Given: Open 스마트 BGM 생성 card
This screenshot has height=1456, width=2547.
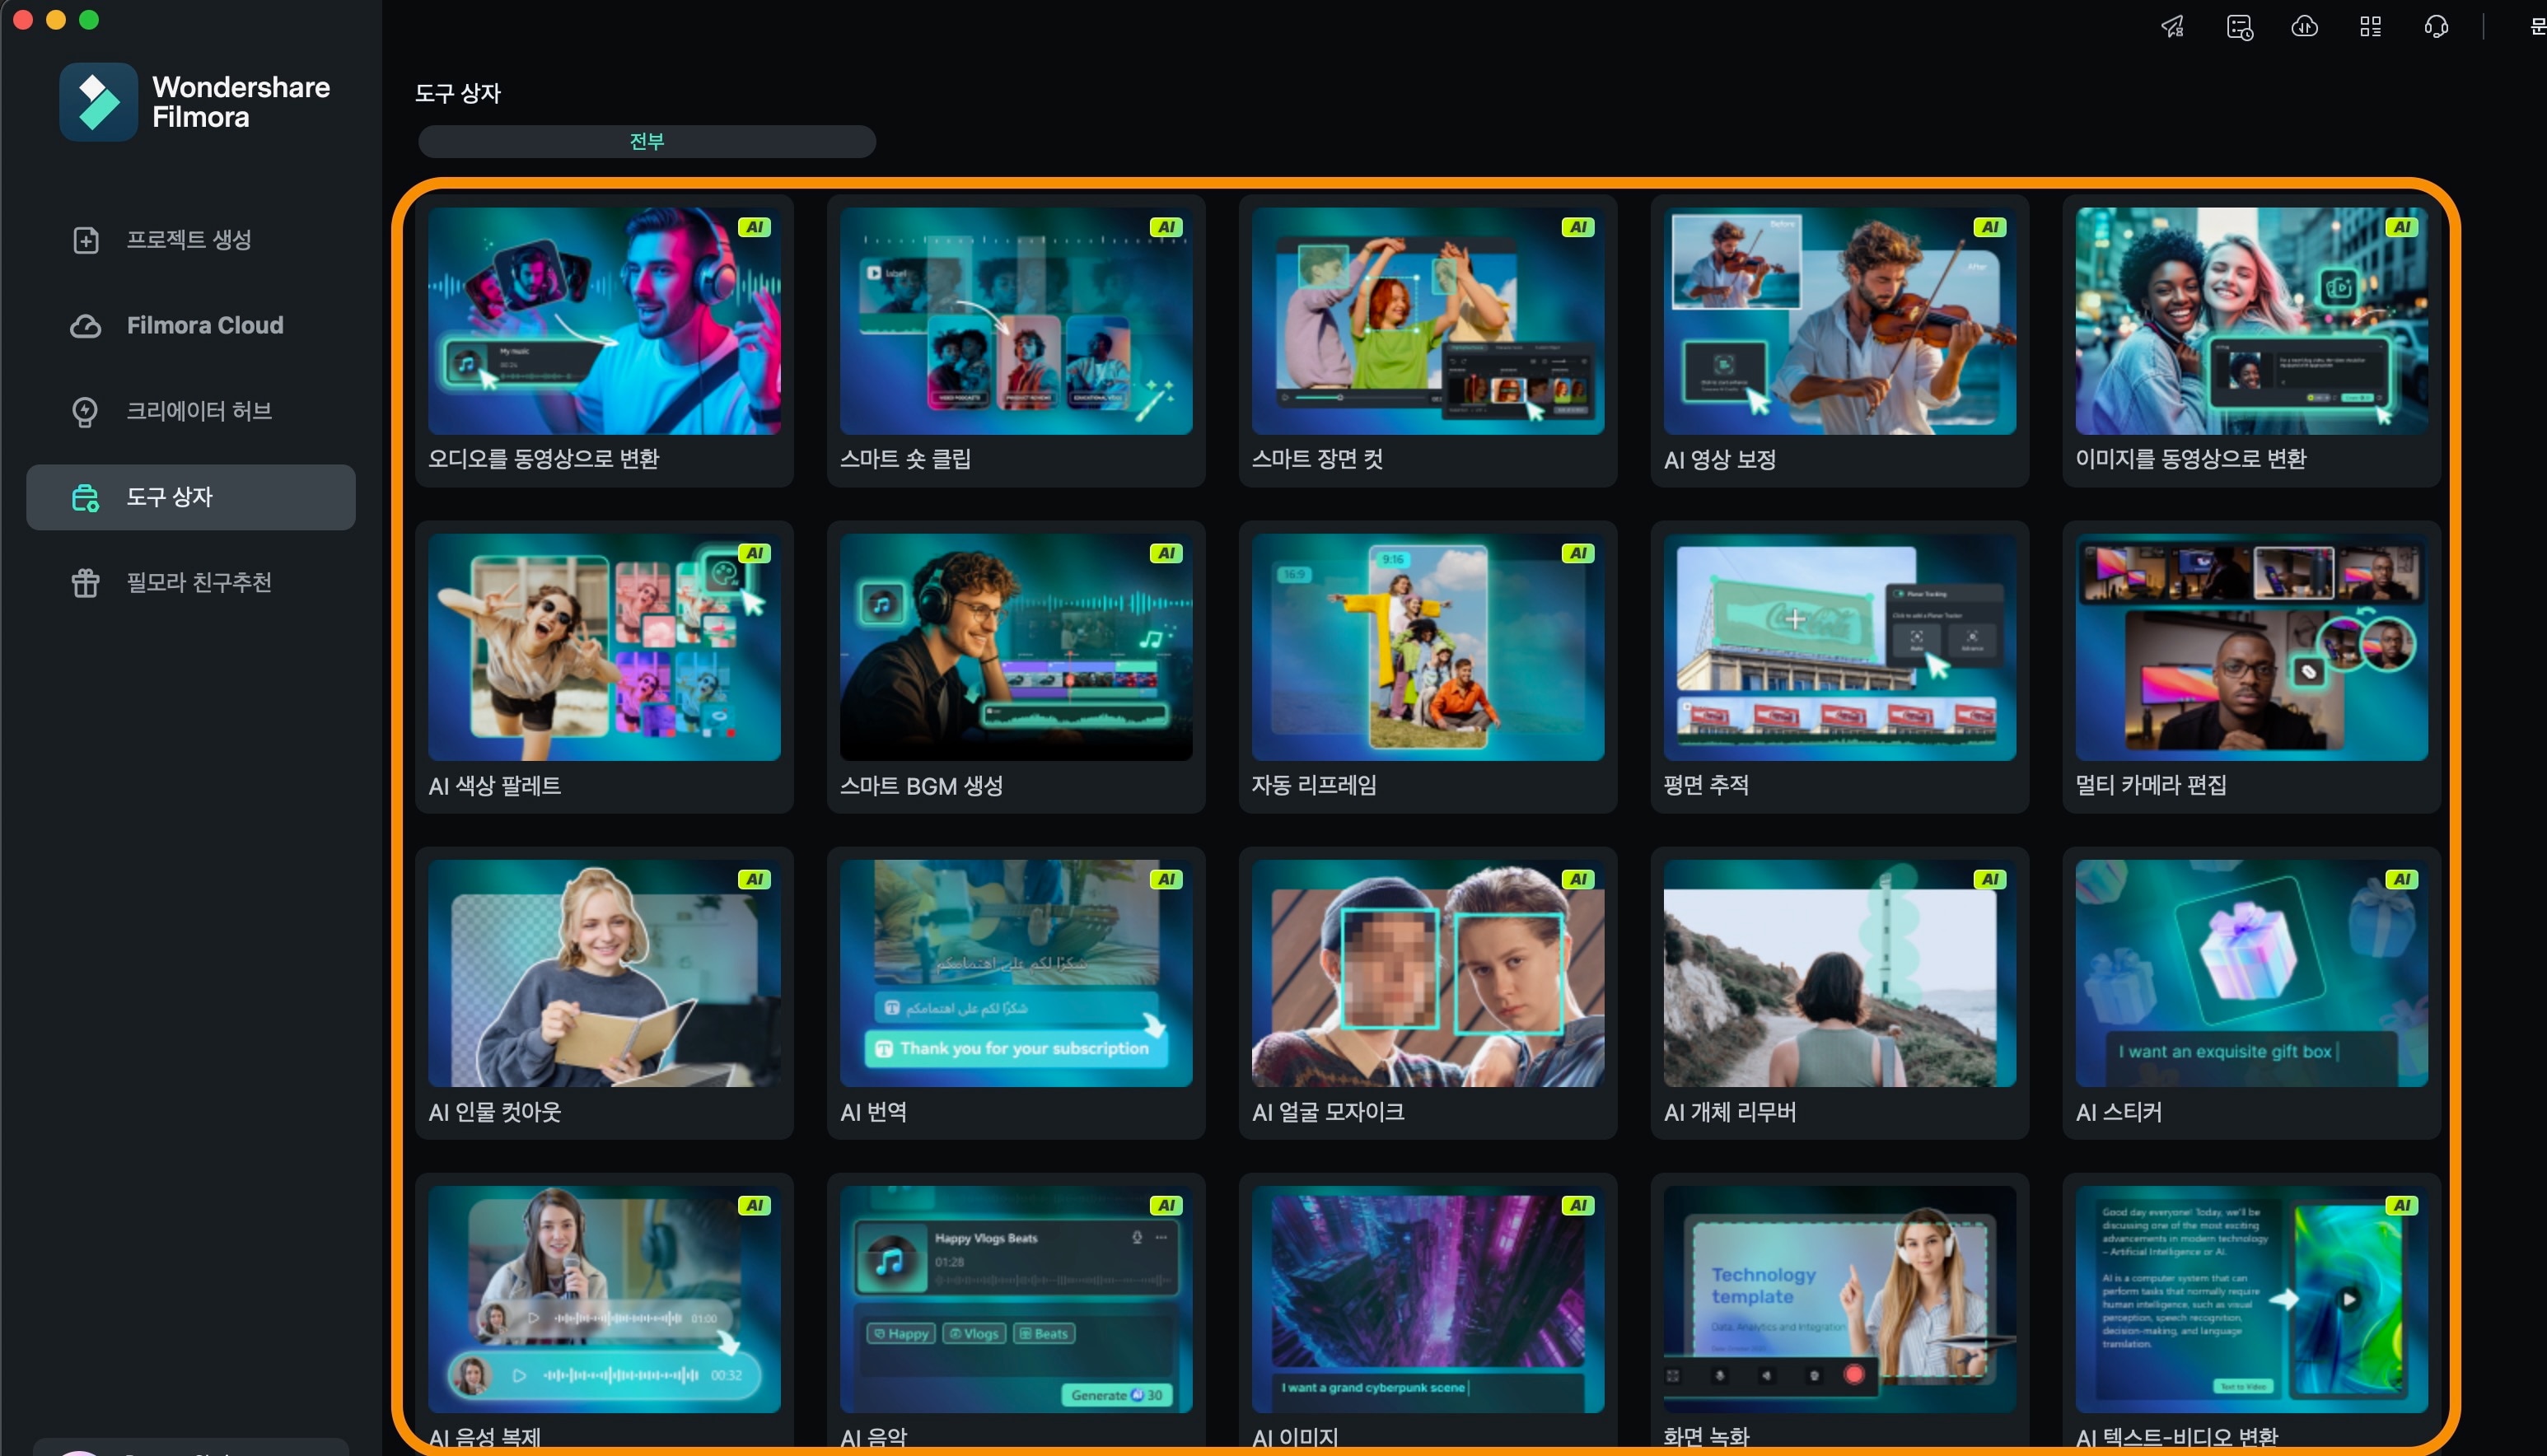Looking at the screenshot, I should 1016,667.
